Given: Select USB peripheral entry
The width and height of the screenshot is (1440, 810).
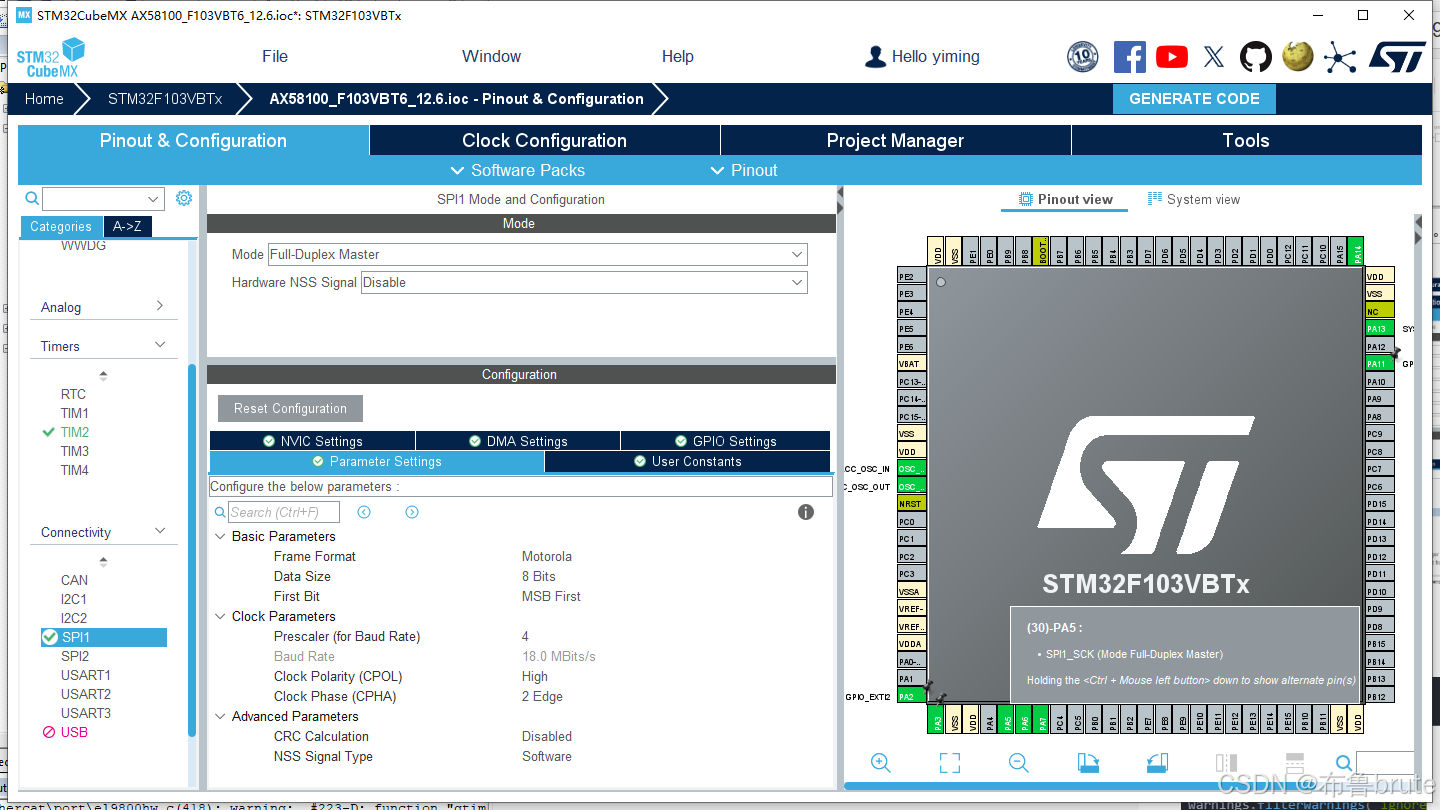Looking at the screenshot, I should tap(75, 732).
